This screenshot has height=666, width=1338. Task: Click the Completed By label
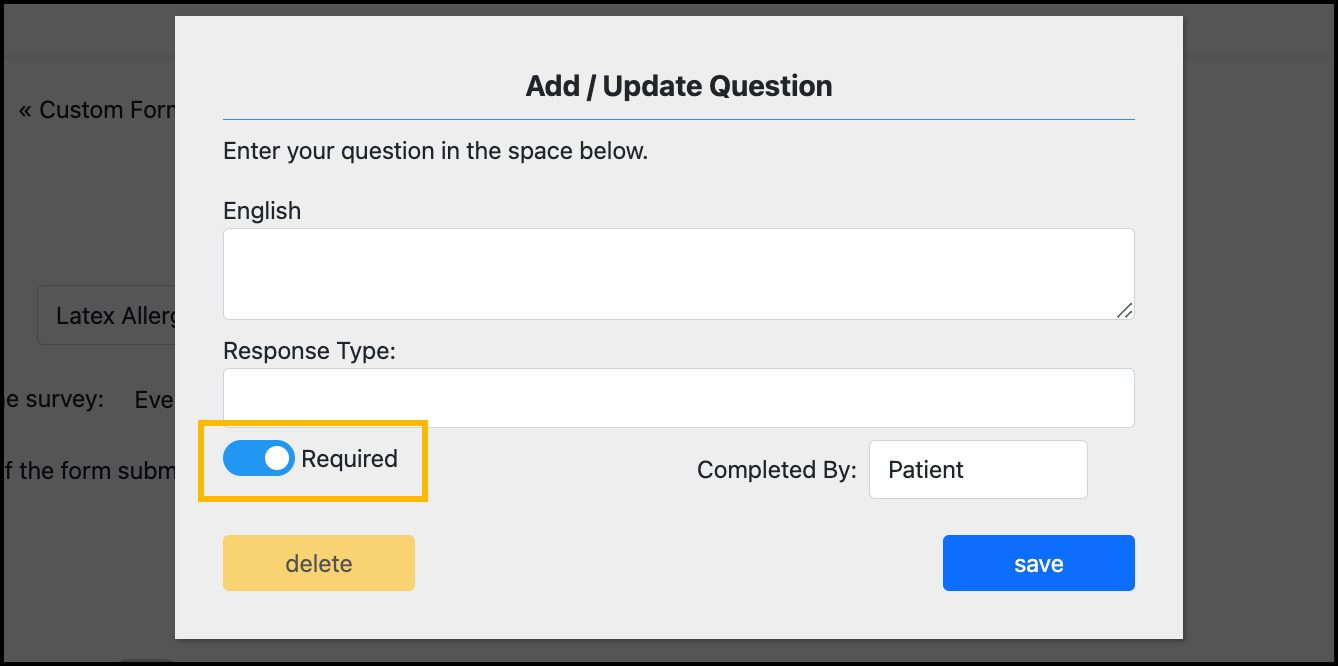point(776,469)
